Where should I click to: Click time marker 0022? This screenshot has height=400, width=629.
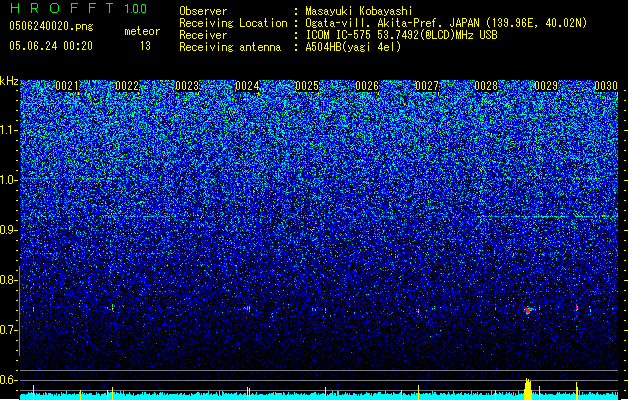[127, 86]
